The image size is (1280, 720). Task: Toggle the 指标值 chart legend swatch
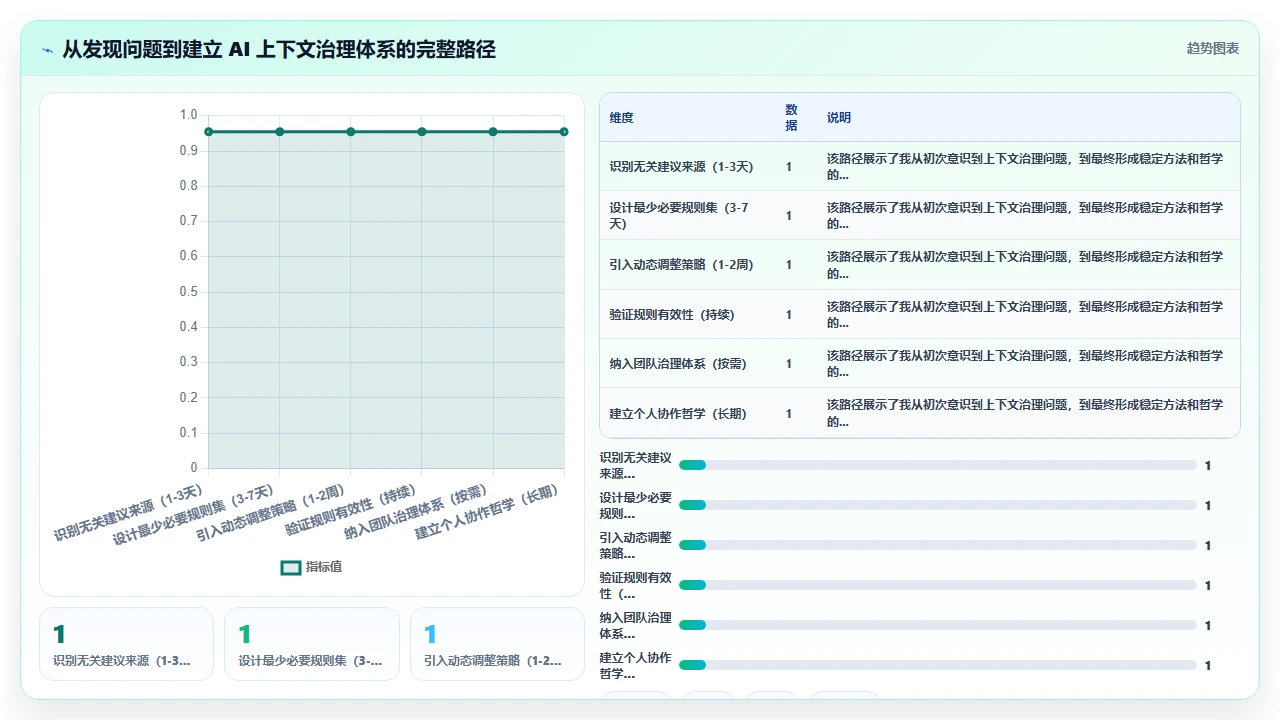click(x=291, y=567)
